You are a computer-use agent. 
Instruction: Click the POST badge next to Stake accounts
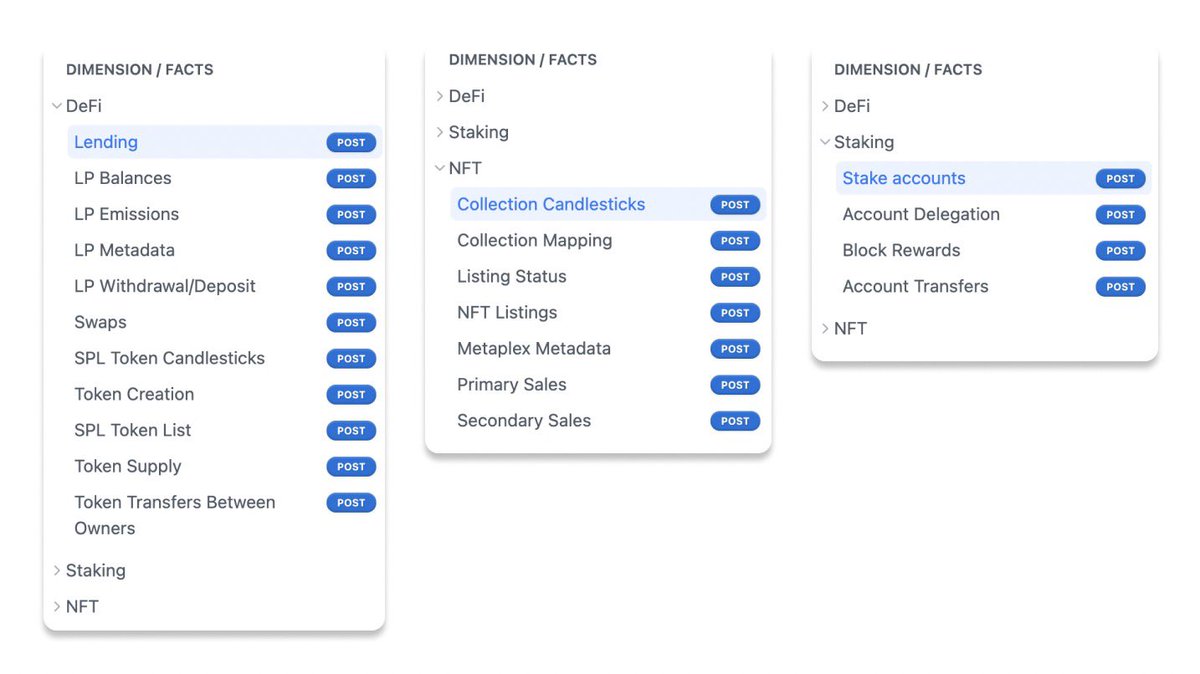[1120, 179]
